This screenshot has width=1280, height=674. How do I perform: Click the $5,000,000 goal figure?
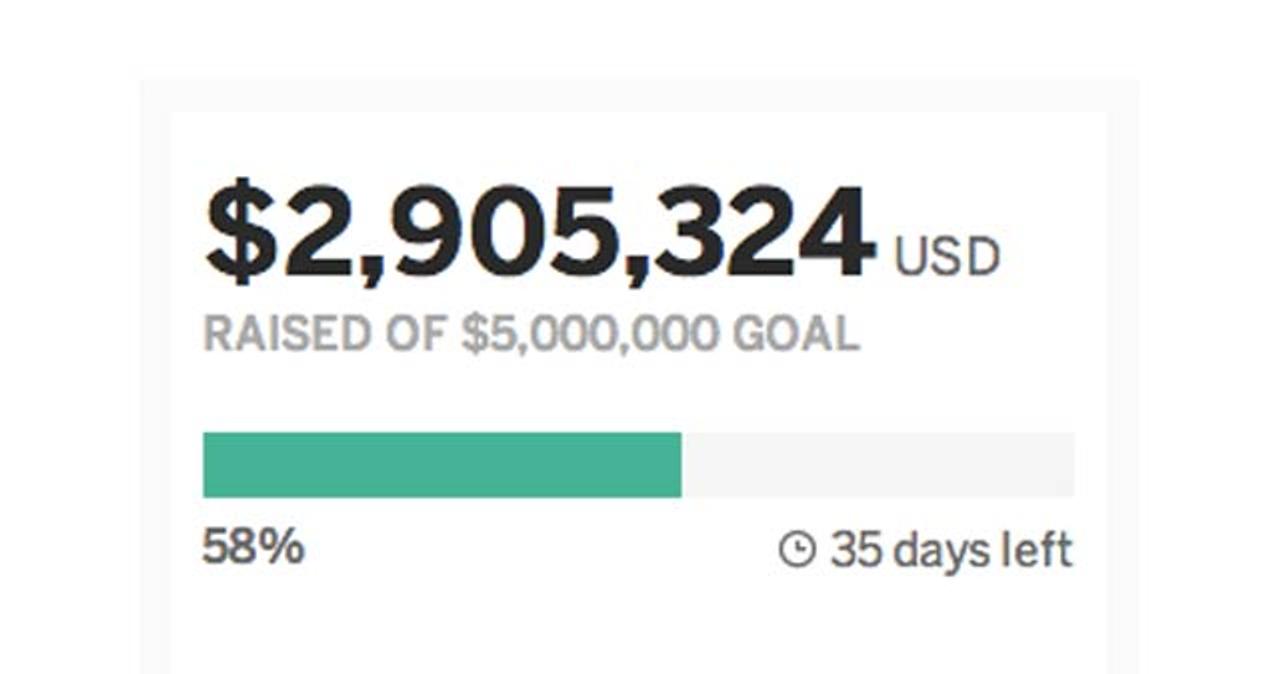(x=590, y=335)
